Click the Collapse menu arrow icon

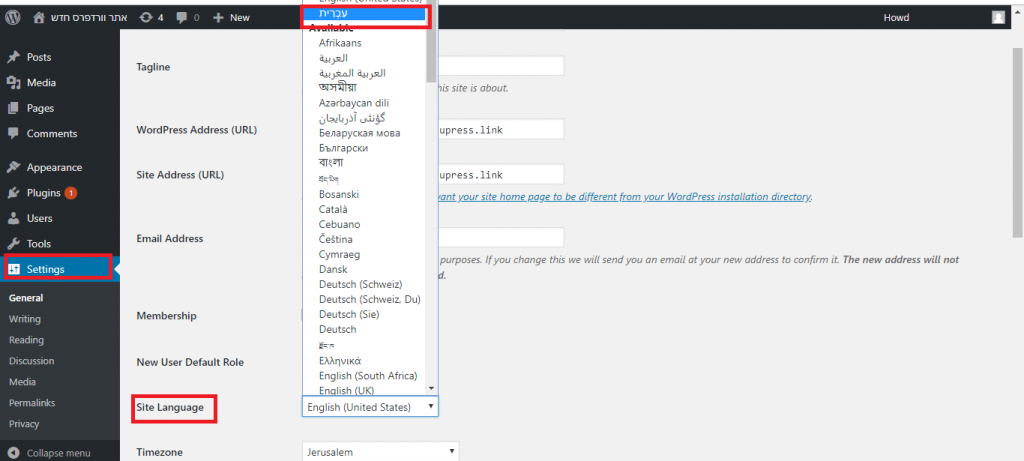[x=14, y=453]
